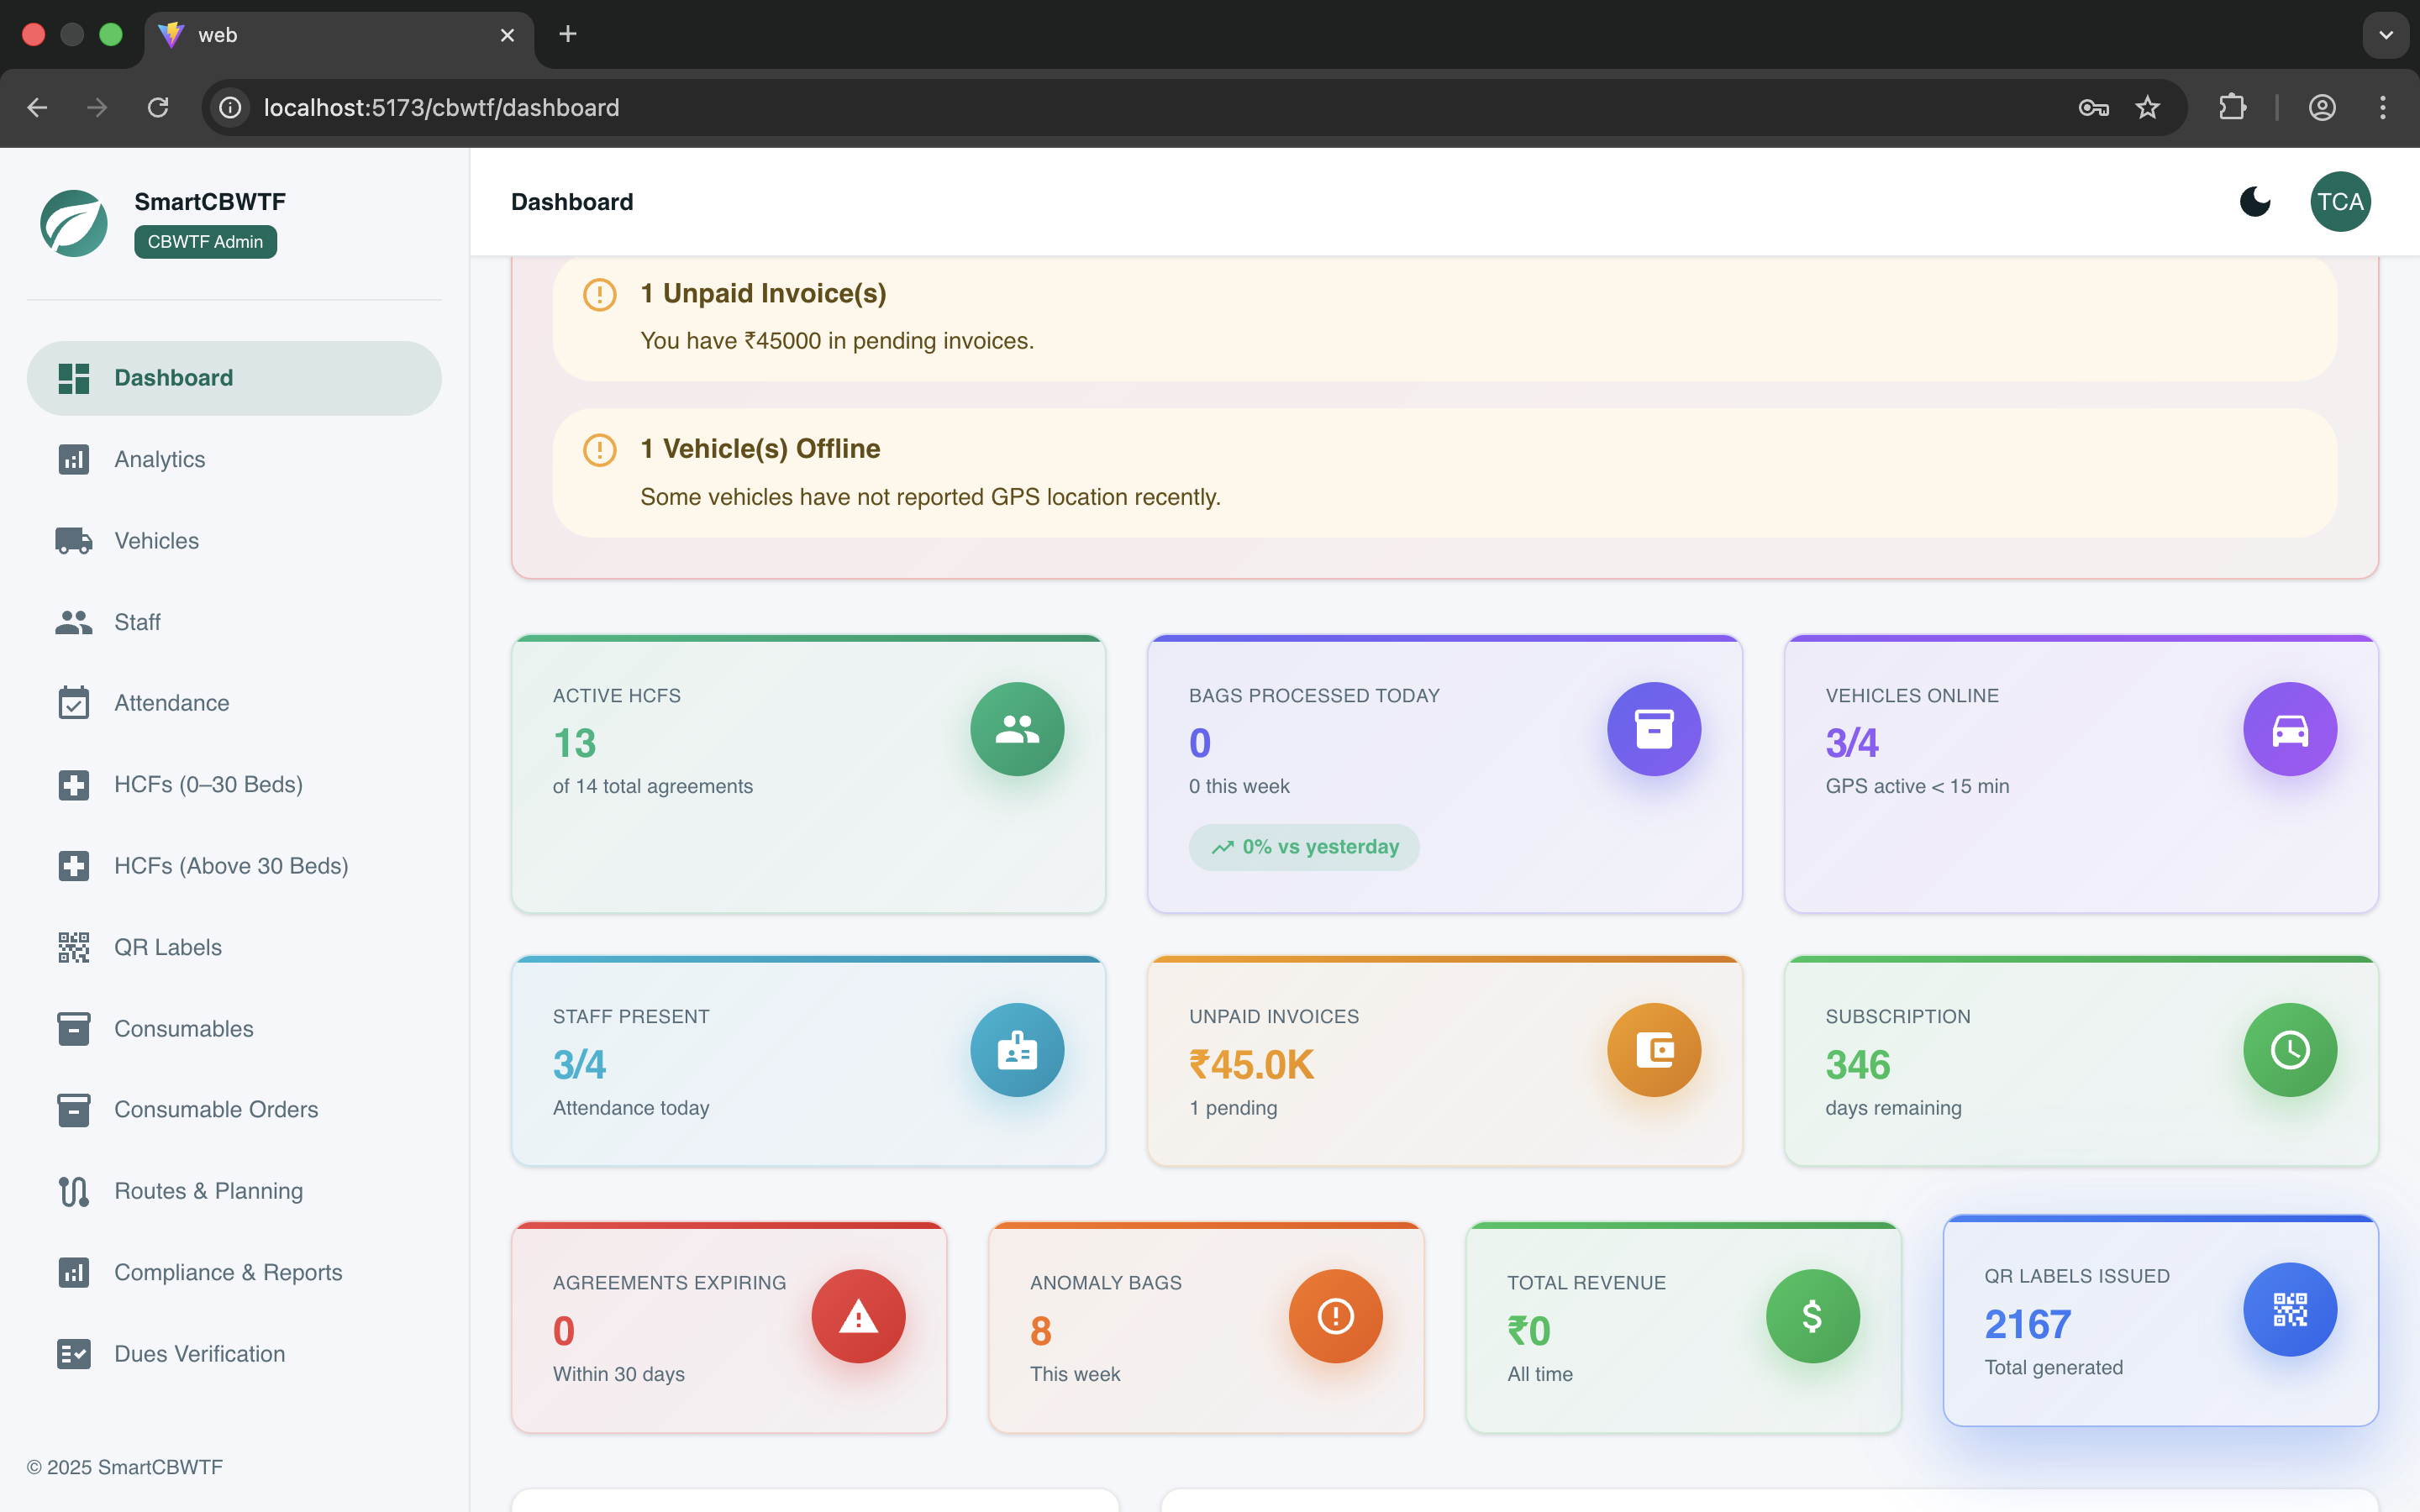
Task: Open the site information dropdown in the address bar
Action: pyautogui.click(x=229, y=107)
